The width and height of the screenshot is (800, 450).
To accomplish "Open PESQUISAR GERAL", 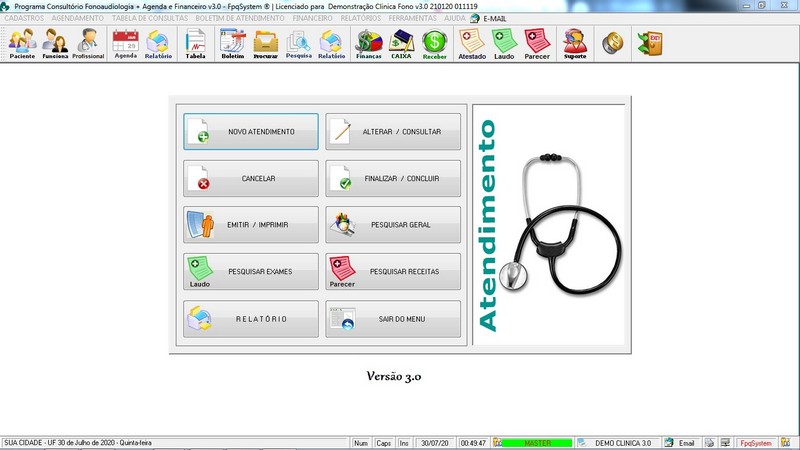I will 393,224.
